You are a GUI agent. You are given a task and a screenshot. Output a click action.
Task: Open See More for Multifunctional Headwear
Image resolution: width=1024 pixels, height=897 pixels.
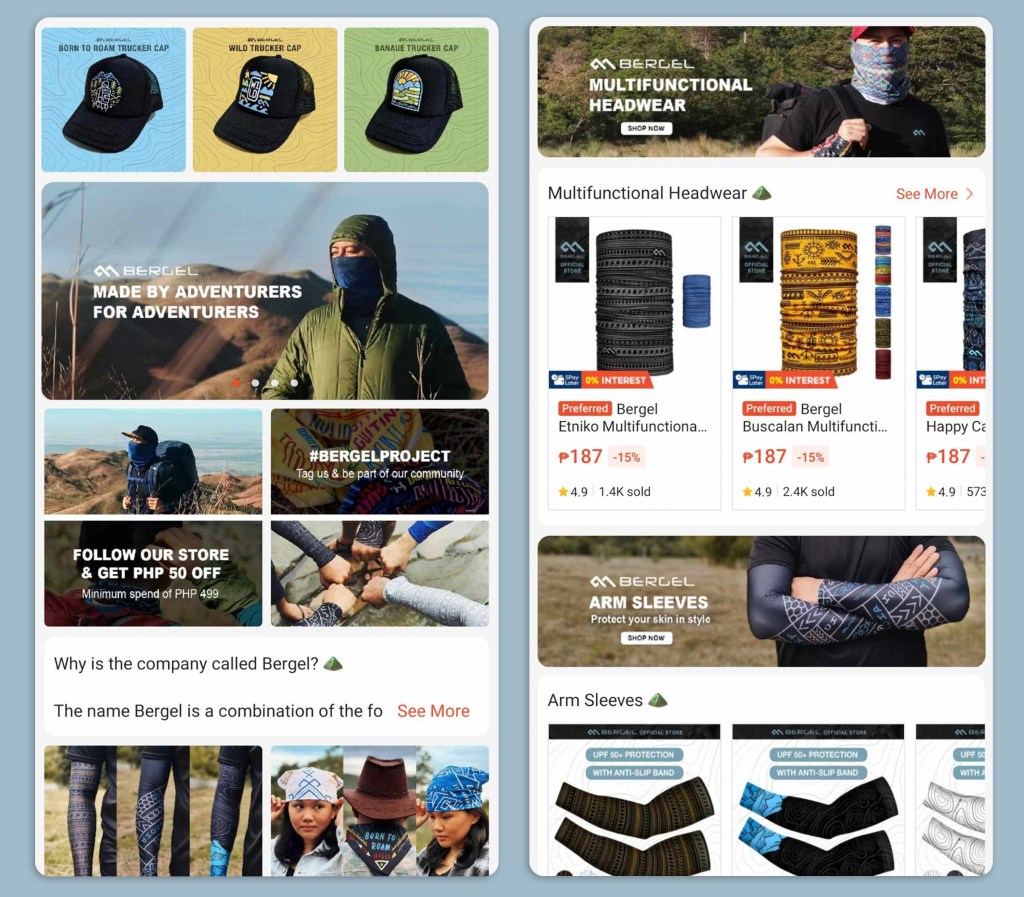tap(927, 194)
